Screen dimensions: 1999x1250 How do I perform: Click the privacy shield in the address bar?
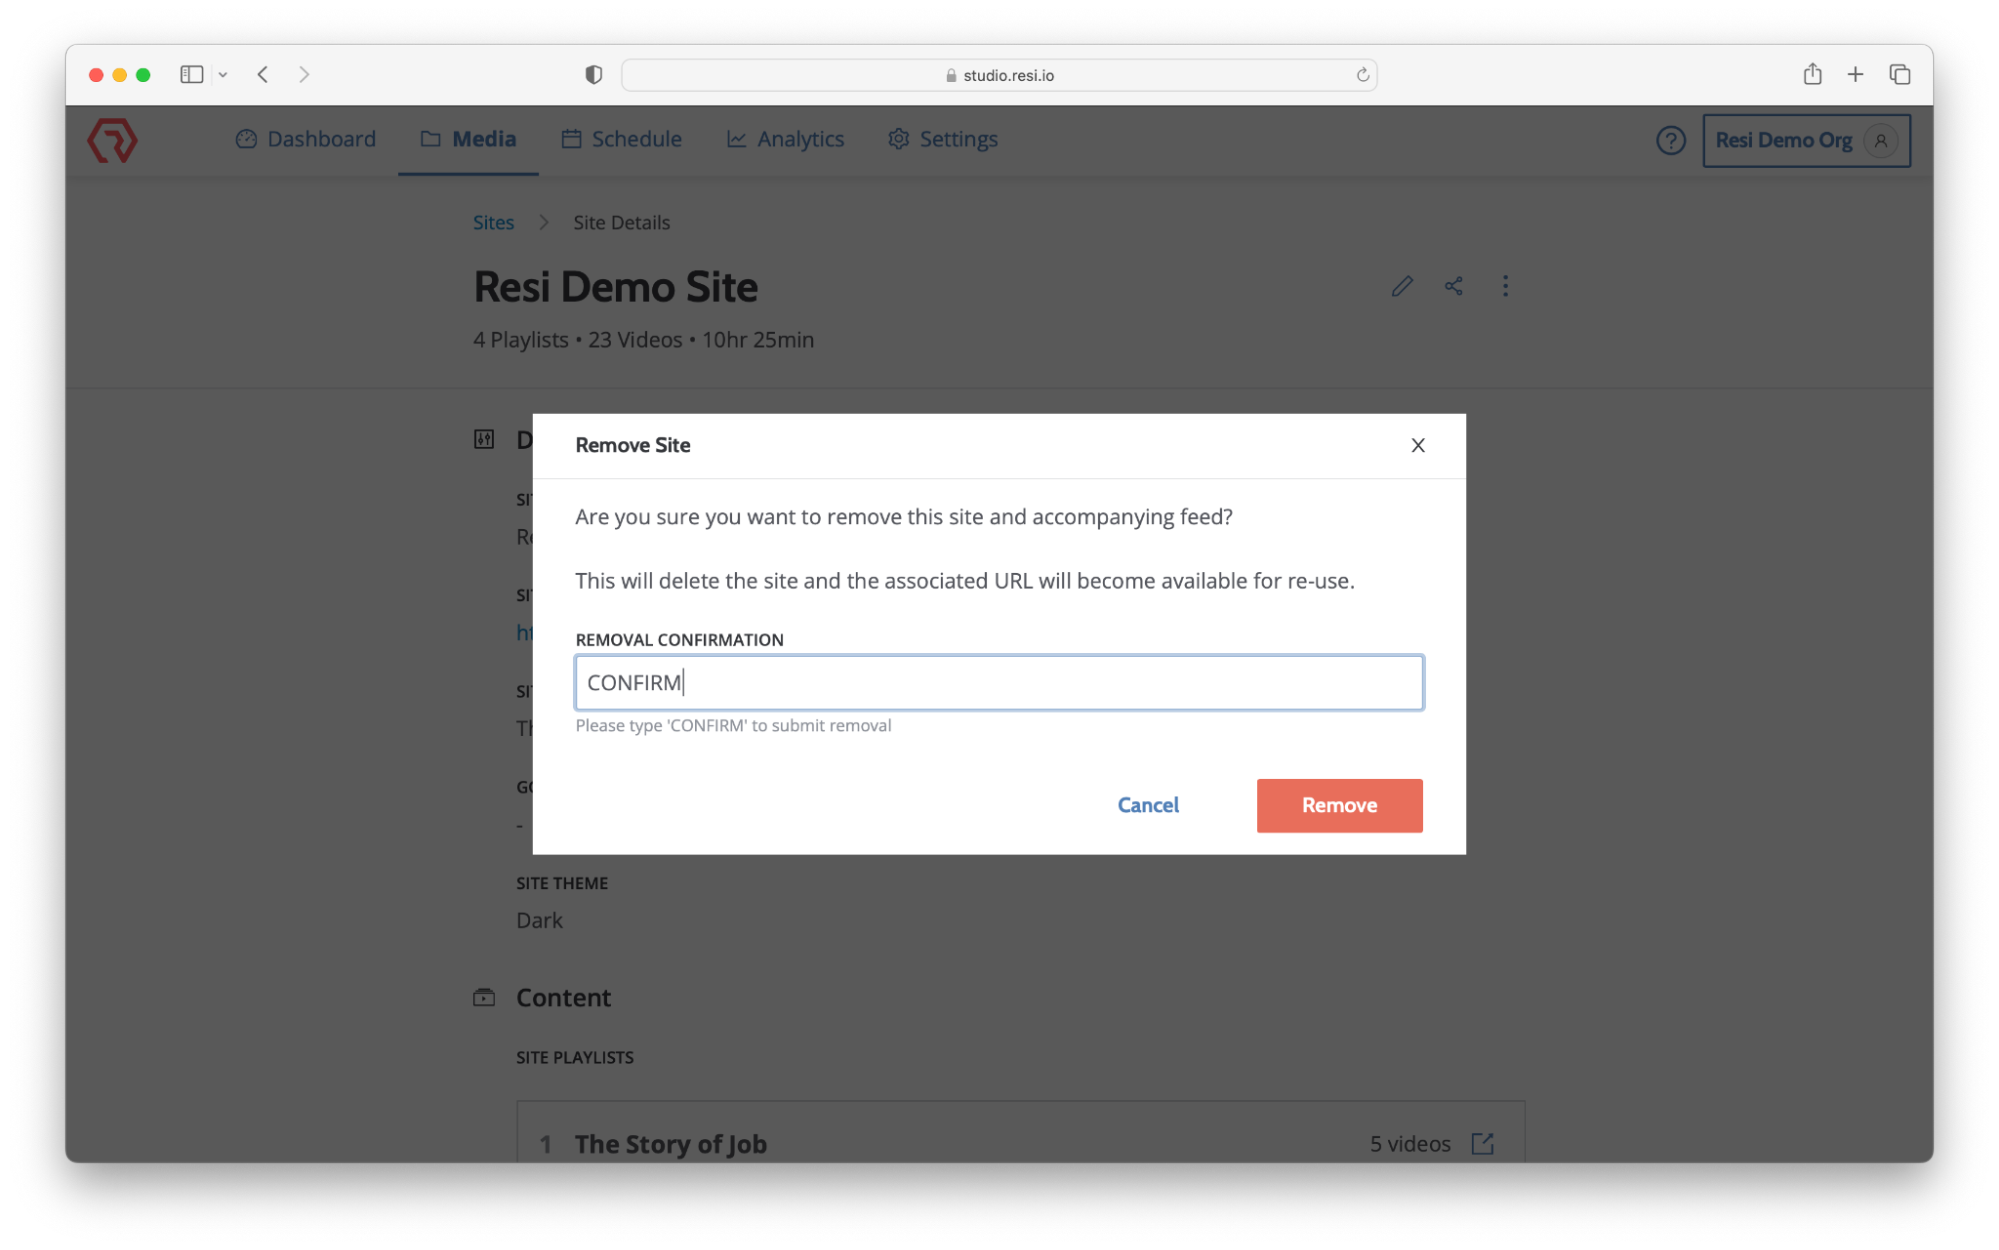point(593,74)
